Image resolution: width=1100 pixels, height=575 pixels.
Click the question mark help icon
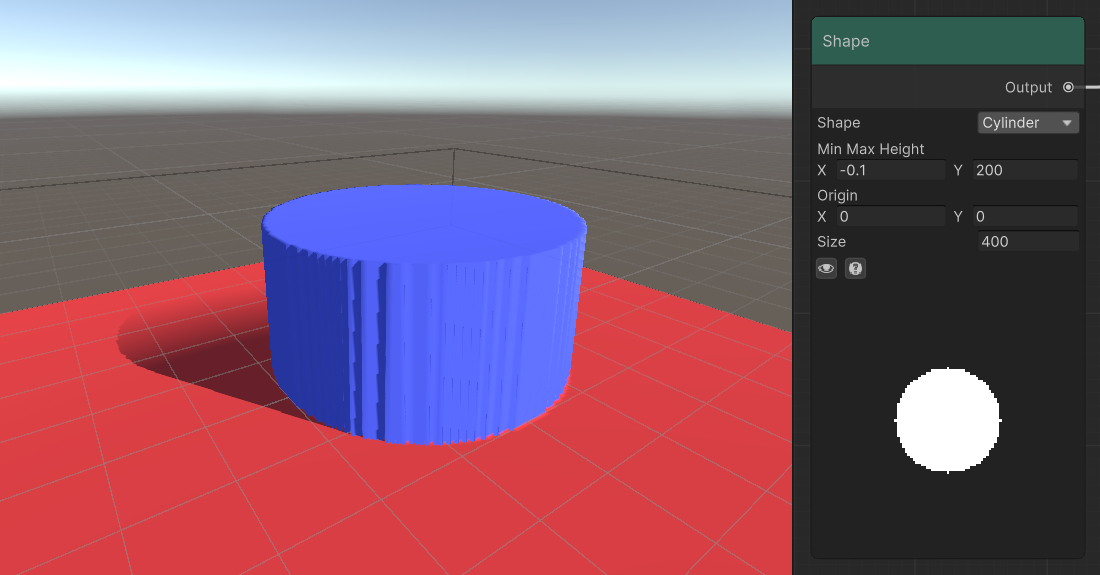click(x=855, y=268)
